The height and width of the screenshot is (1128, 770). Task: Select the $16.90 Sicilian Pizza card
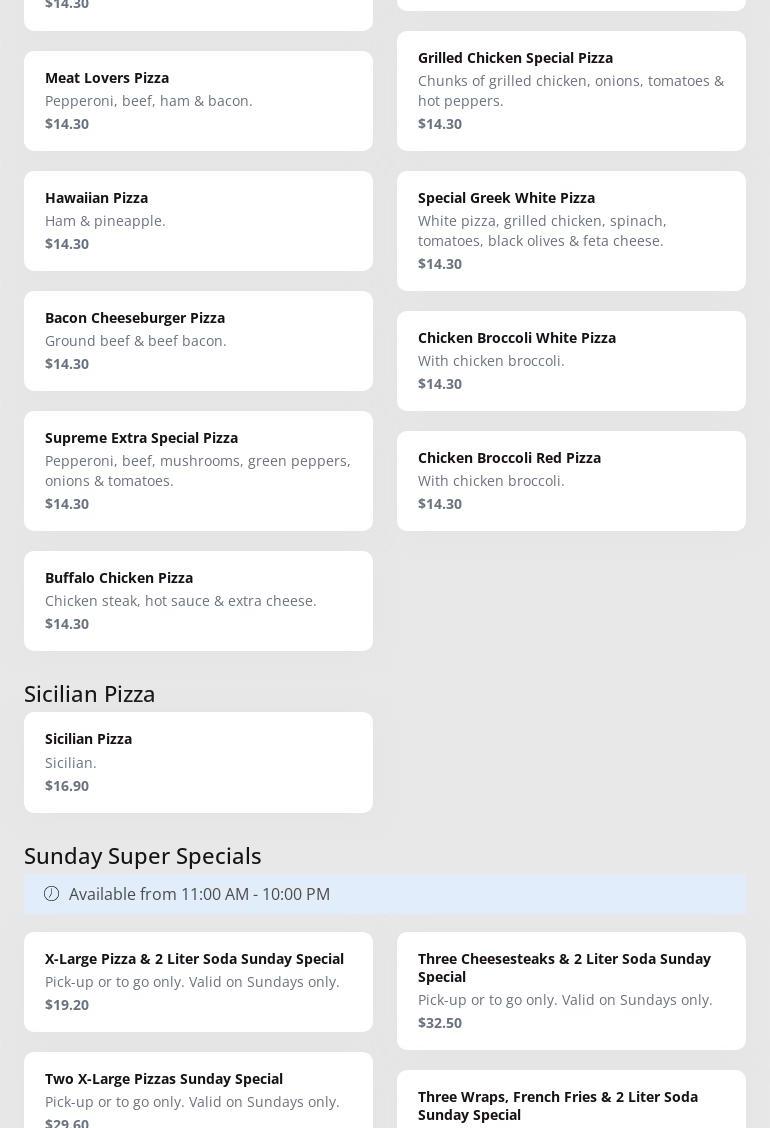[198, 762]
